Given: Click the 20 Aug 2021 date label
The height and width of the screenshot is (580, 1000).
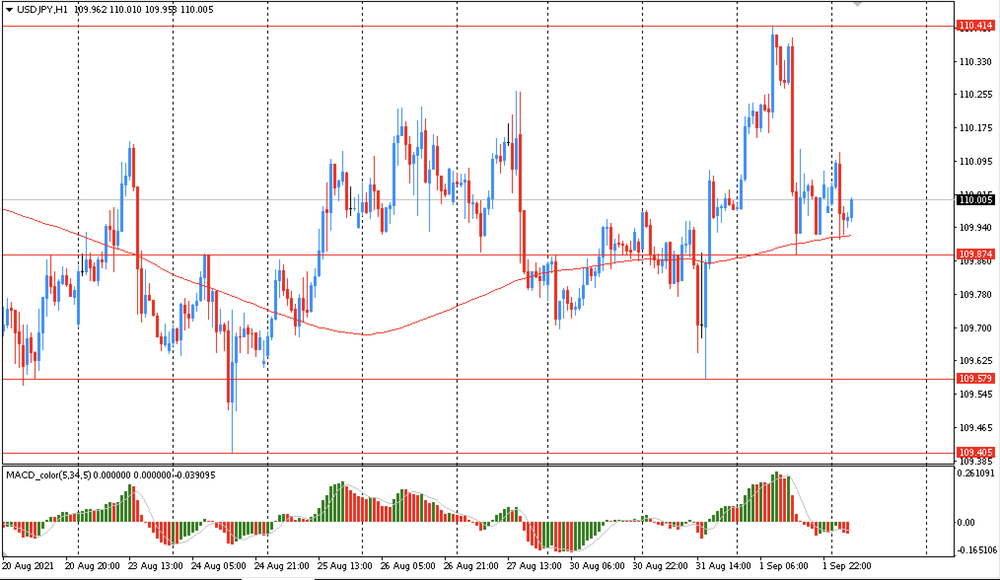Looking at the screenshot, I should 28,566.
